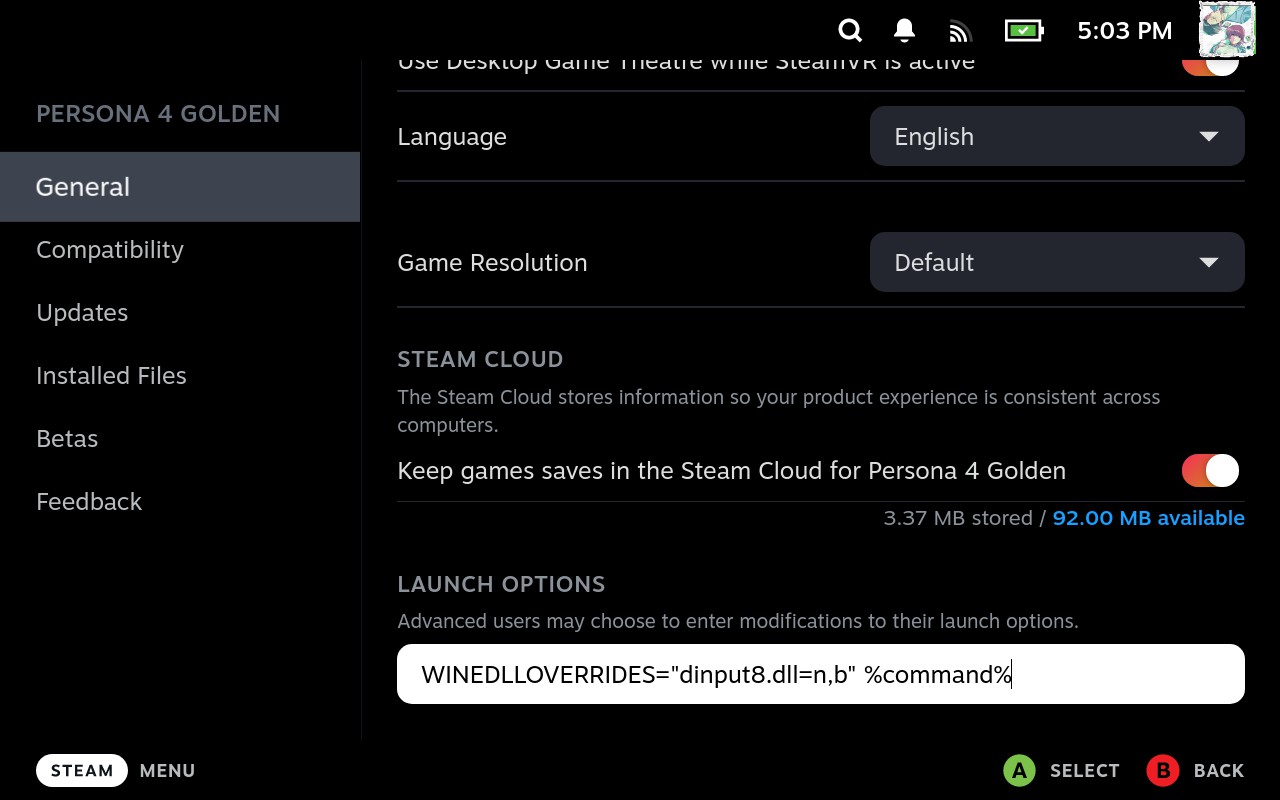Toggle Desktop Game Theatre while SteamVR active
Viewport: 1280px width, 800px height.
1210,64
